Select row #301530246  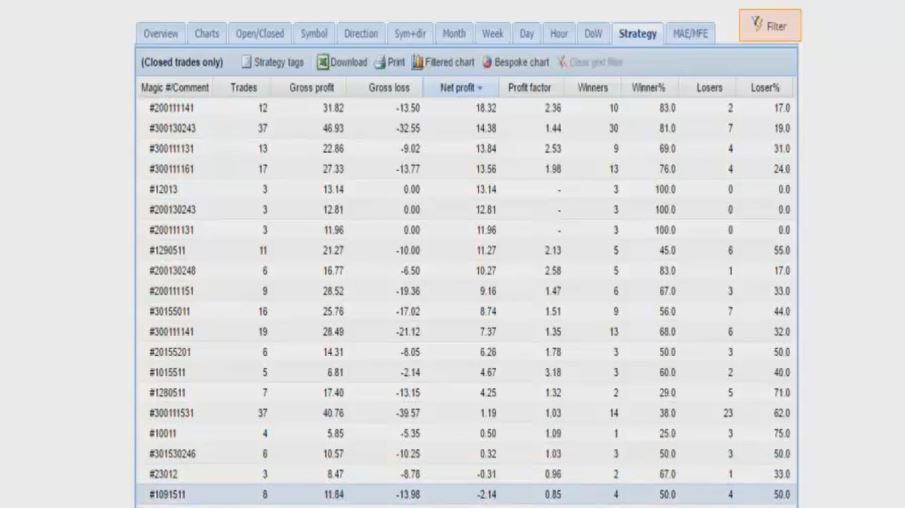pos(466,454)
